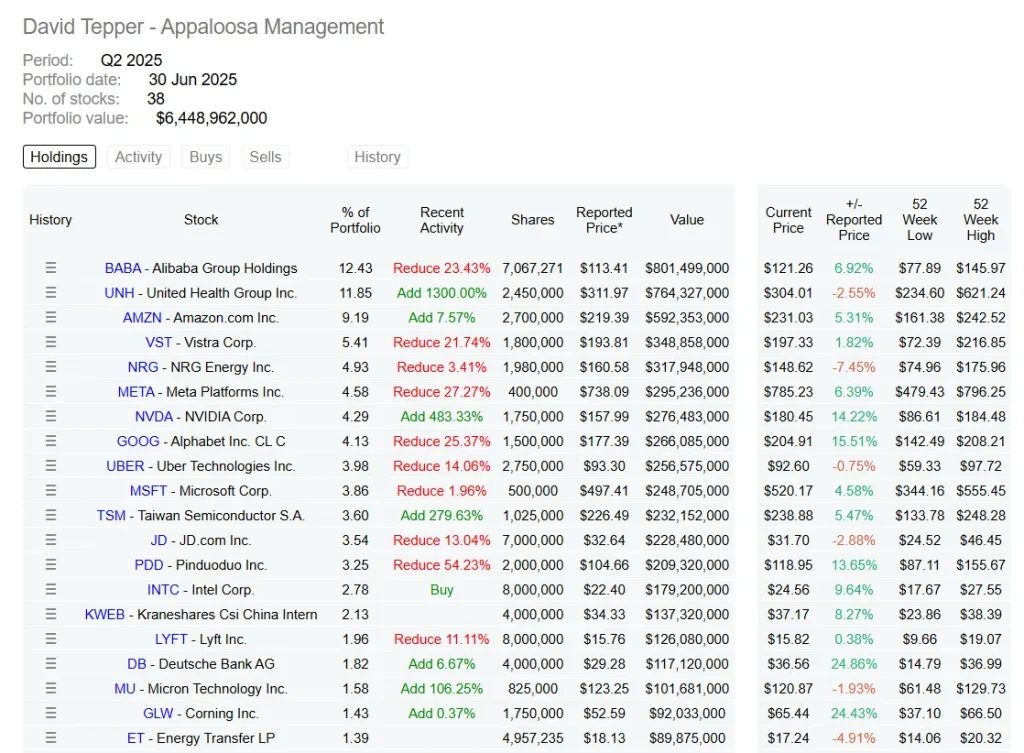This screenshot has height=753, width=1024.
Task: Click the 'Value' column header
Action: point(687,220)
